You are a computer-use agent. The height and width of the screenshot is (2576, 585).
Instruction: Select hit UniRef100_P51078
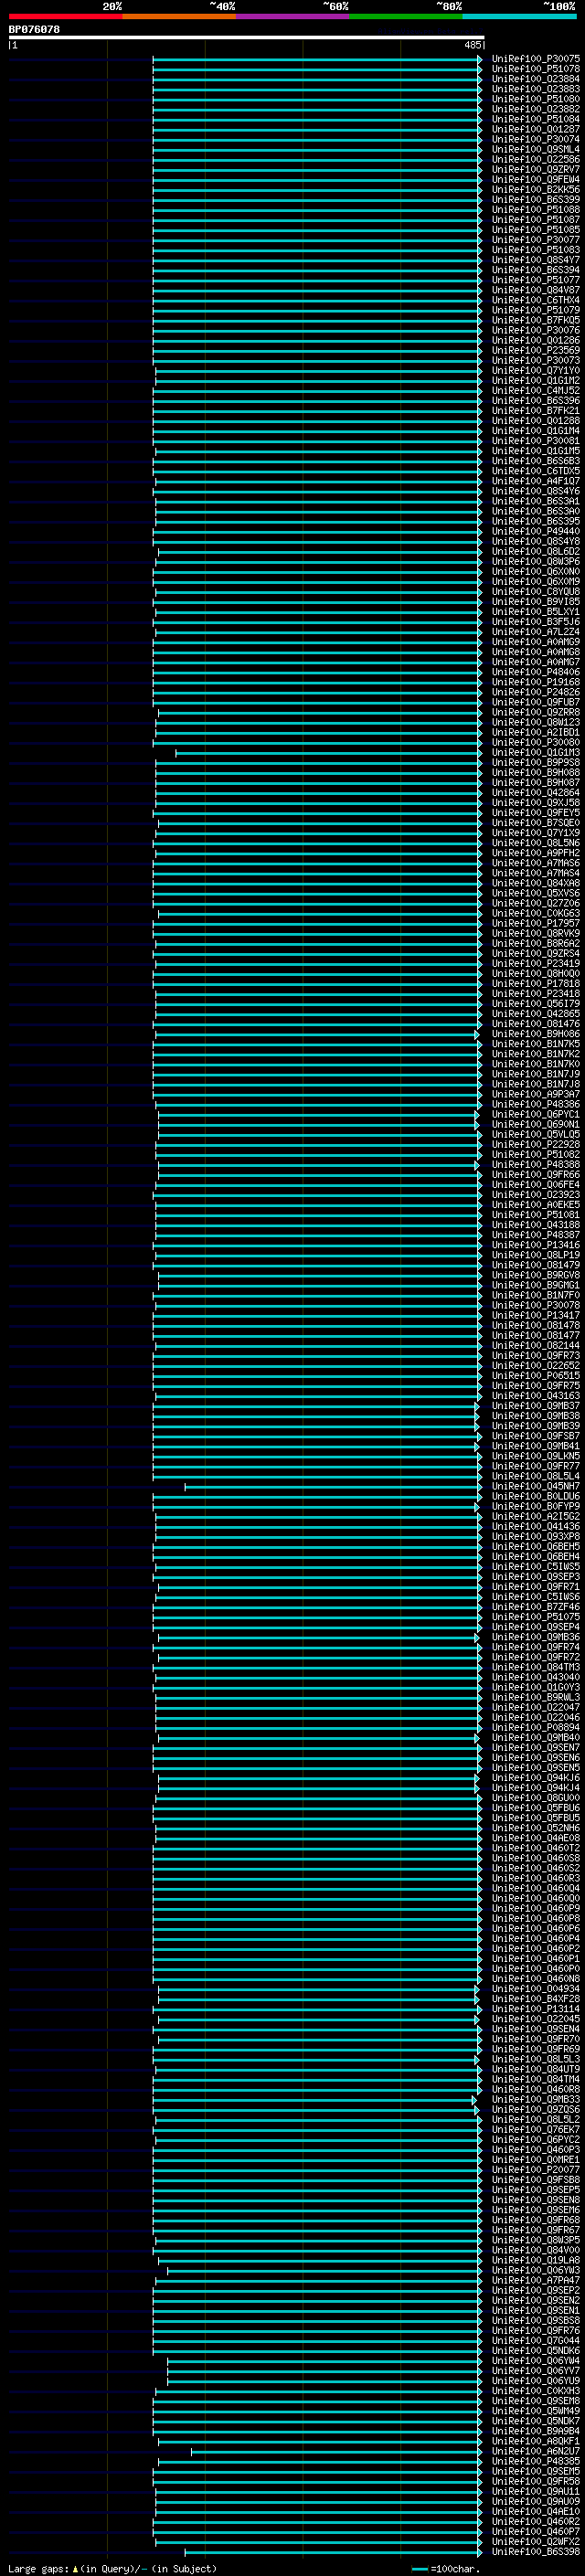(536, 69)
